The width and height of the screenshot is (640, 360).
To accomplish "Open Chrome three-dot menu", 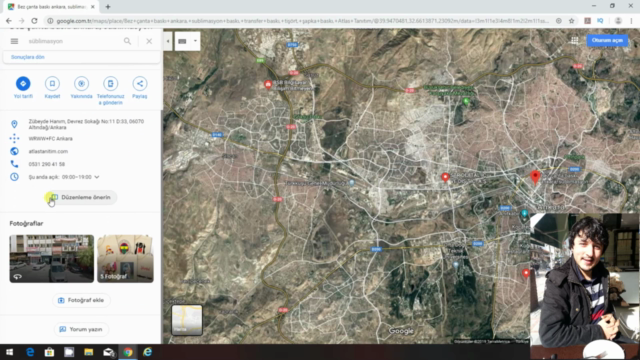I will point(631,21).
